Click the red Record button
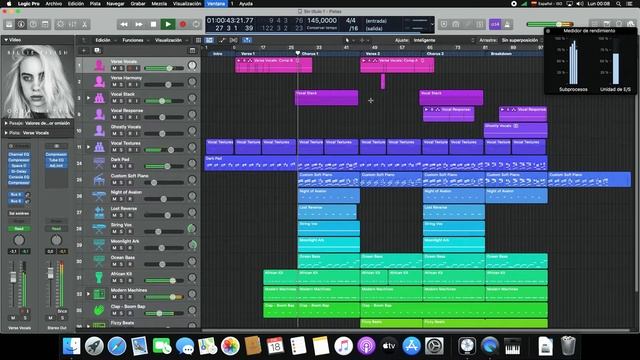Image resolution: width=640 pixels, height=360 pixels. pos(182,24)
